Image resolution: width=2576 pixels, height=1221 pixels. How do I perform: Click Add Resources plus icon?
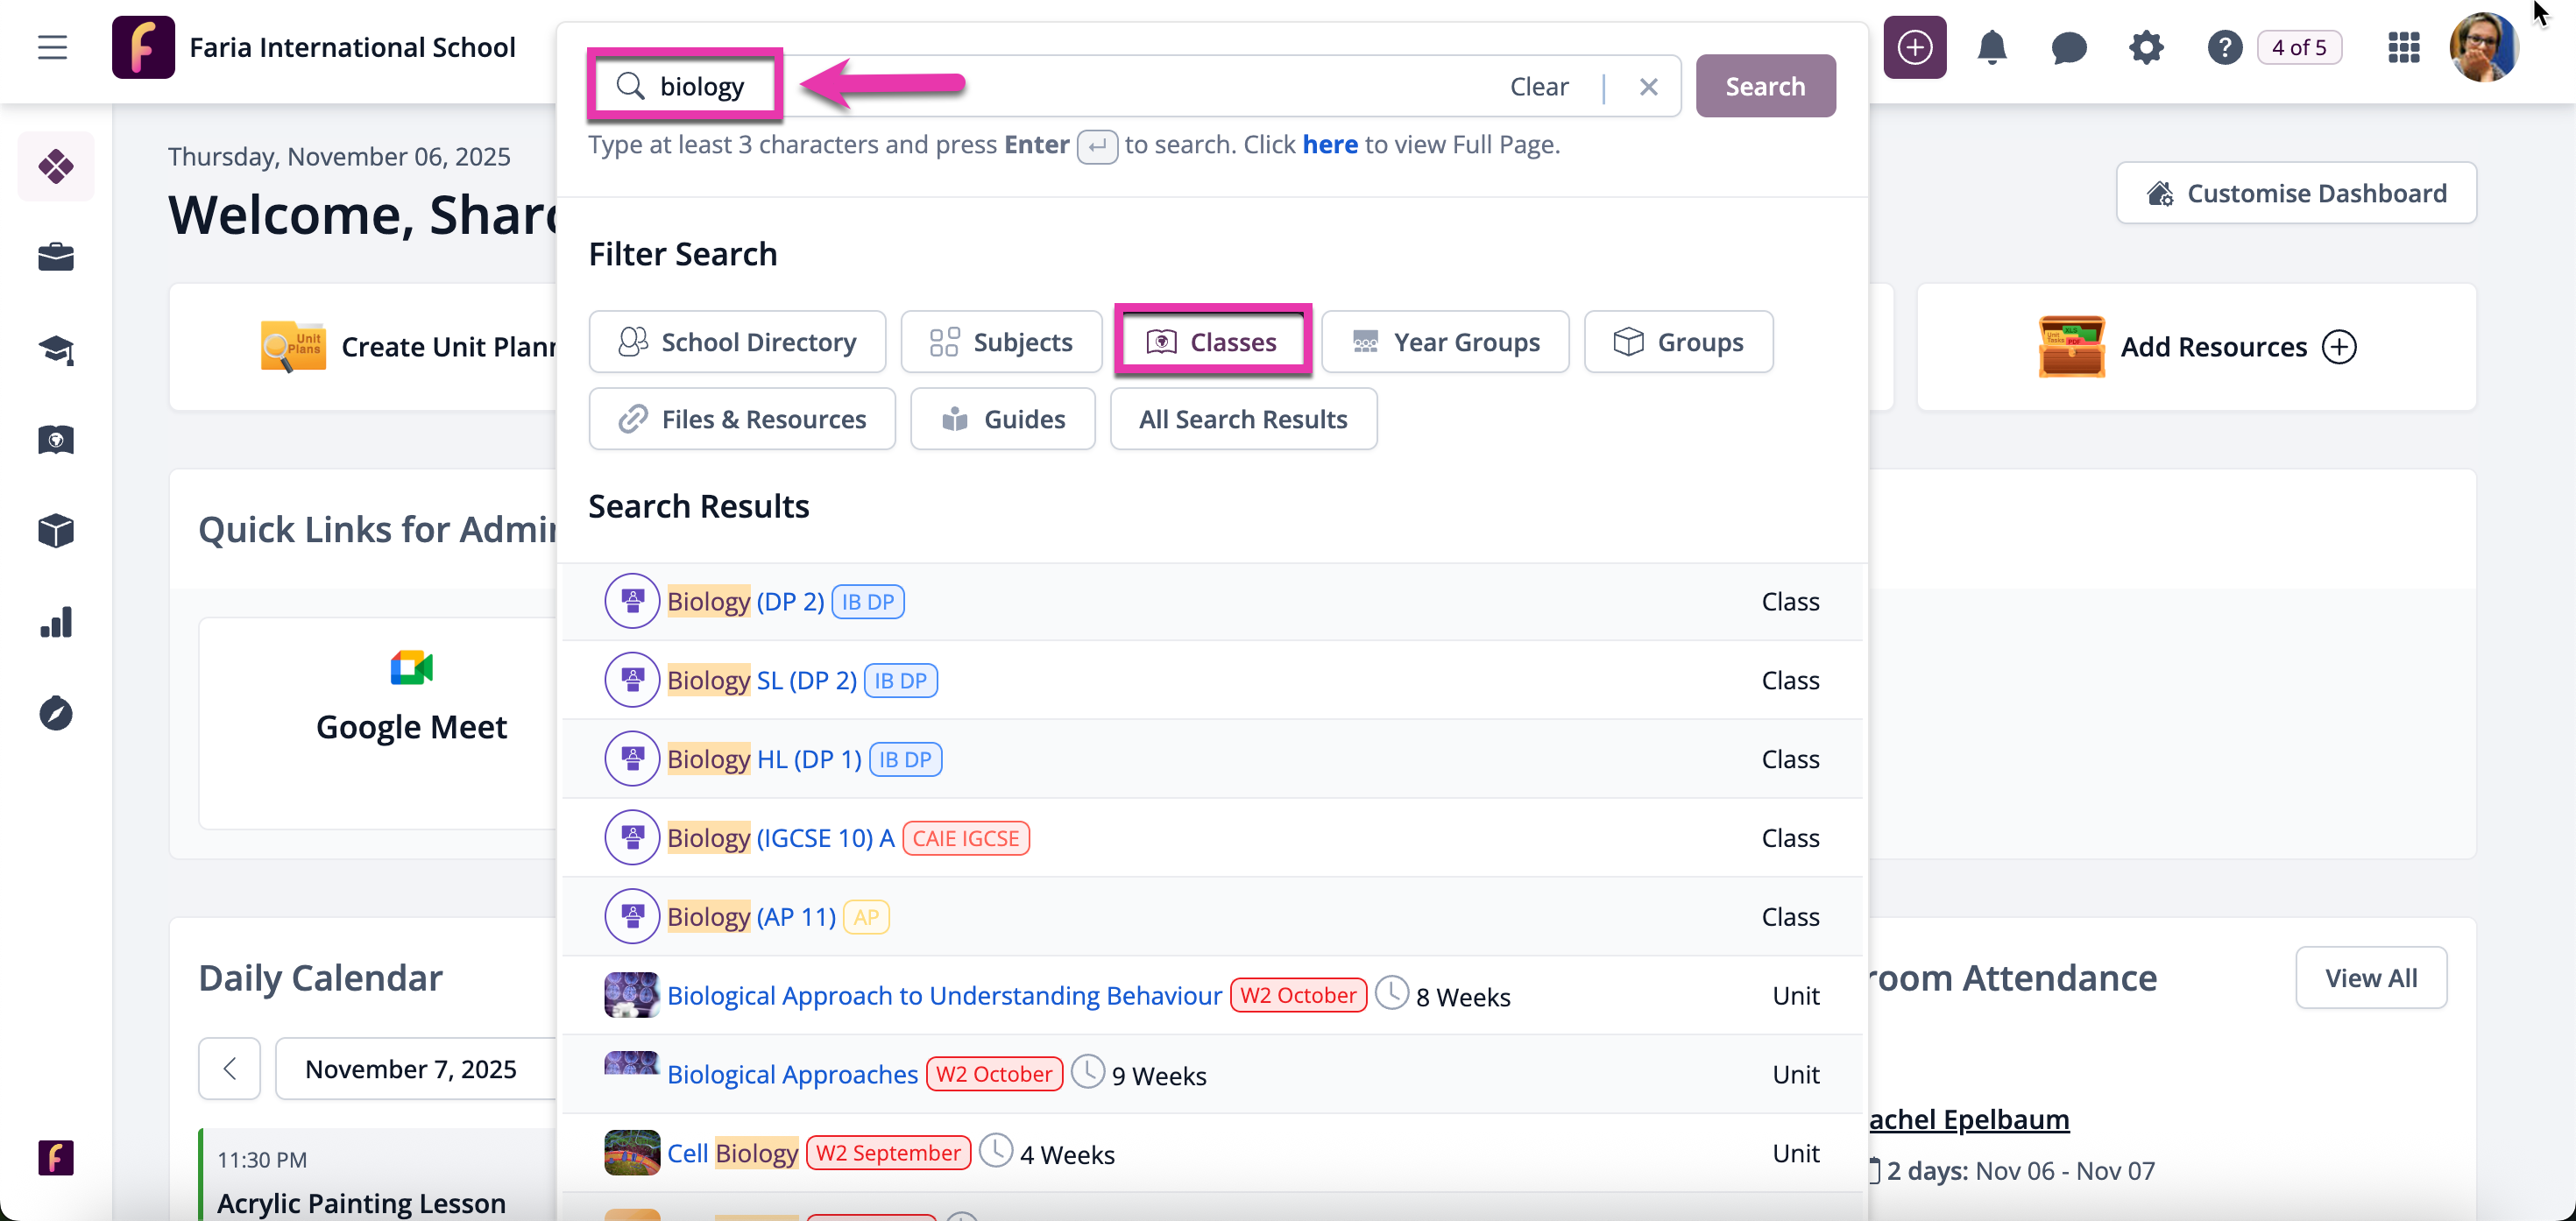[x=2339, y=347]
